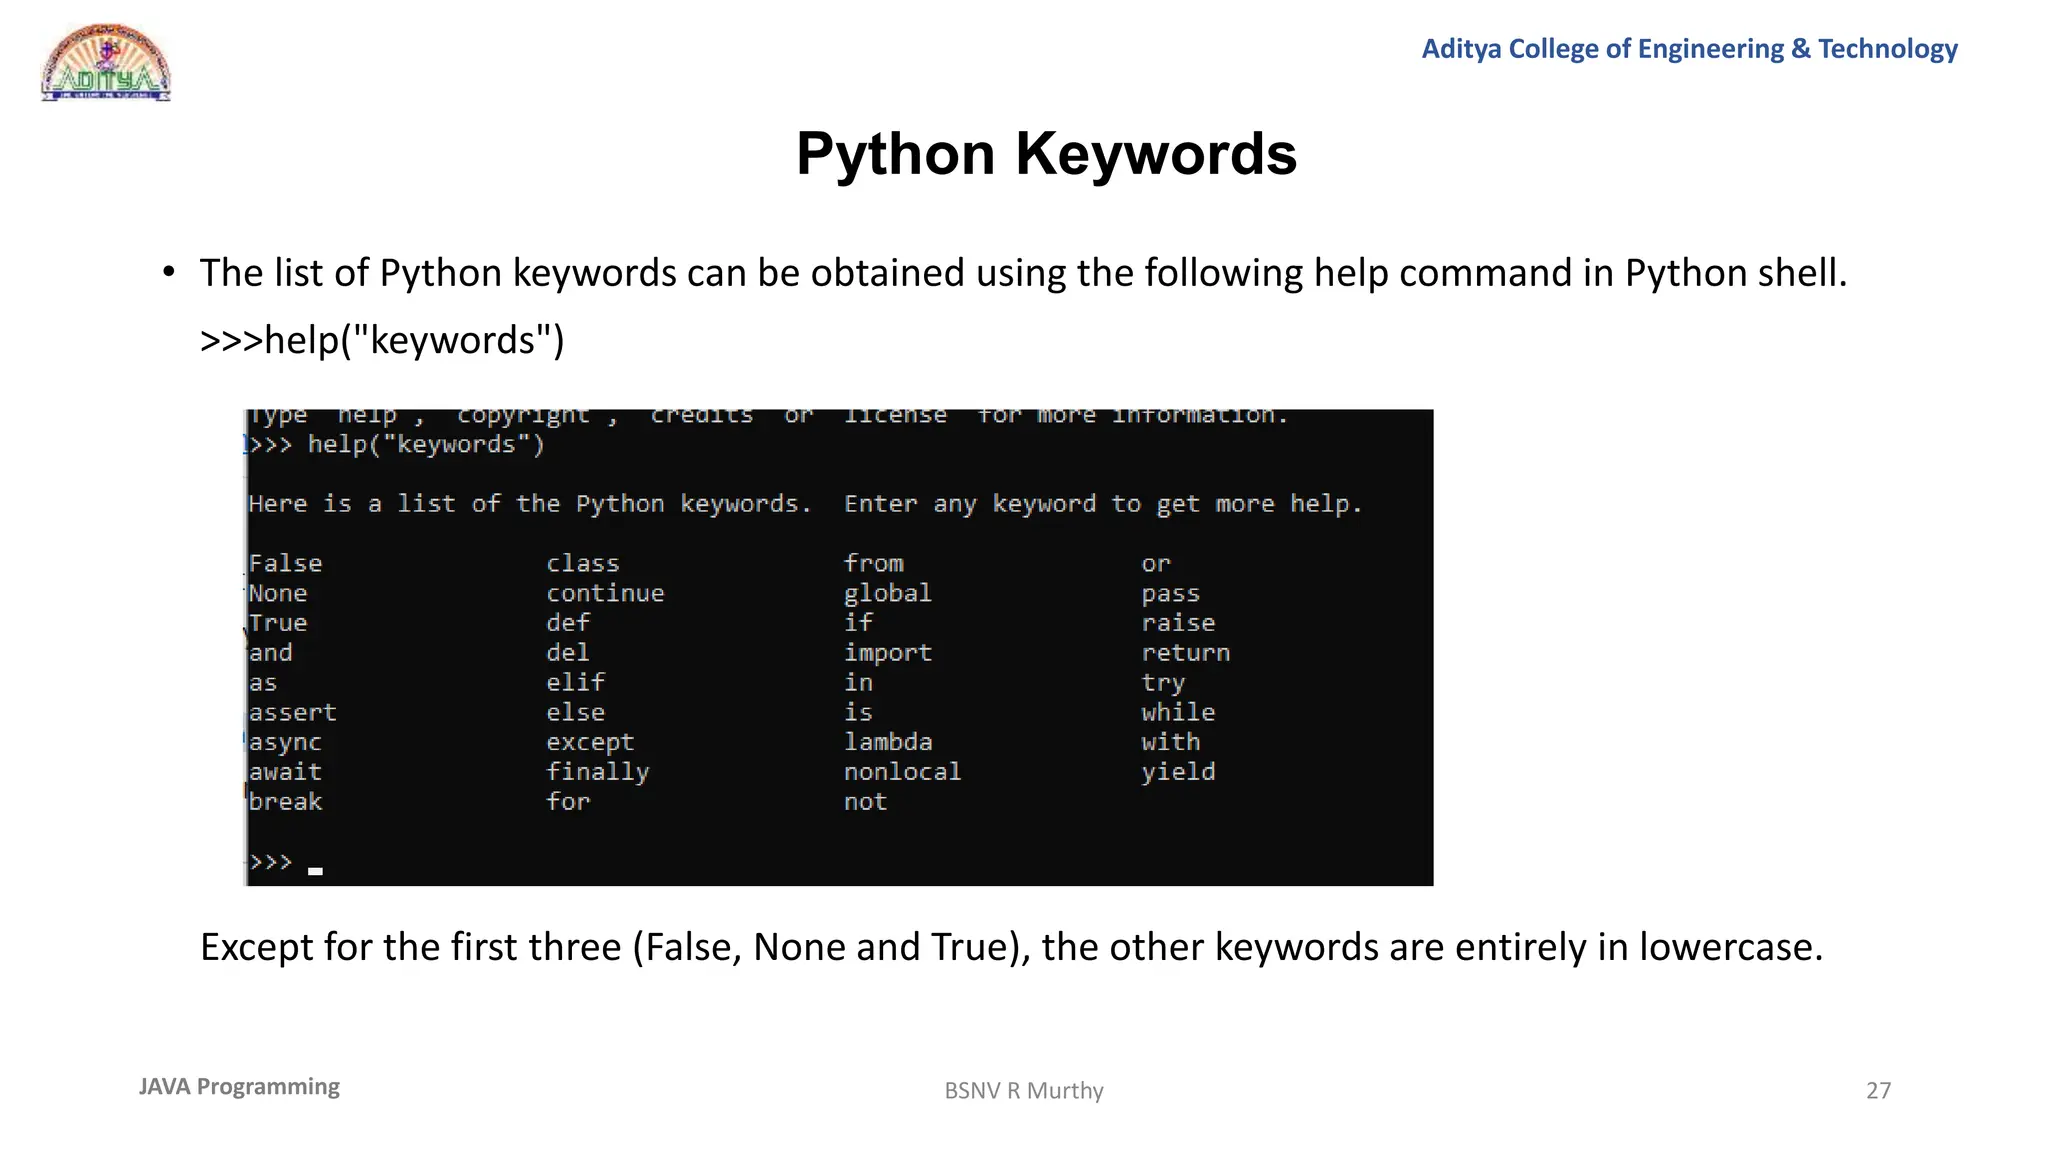Select keyword 'elif' in terminal
This screenshot has height=1152, width=2048.
pyautogui.click(x=576, y=683)
